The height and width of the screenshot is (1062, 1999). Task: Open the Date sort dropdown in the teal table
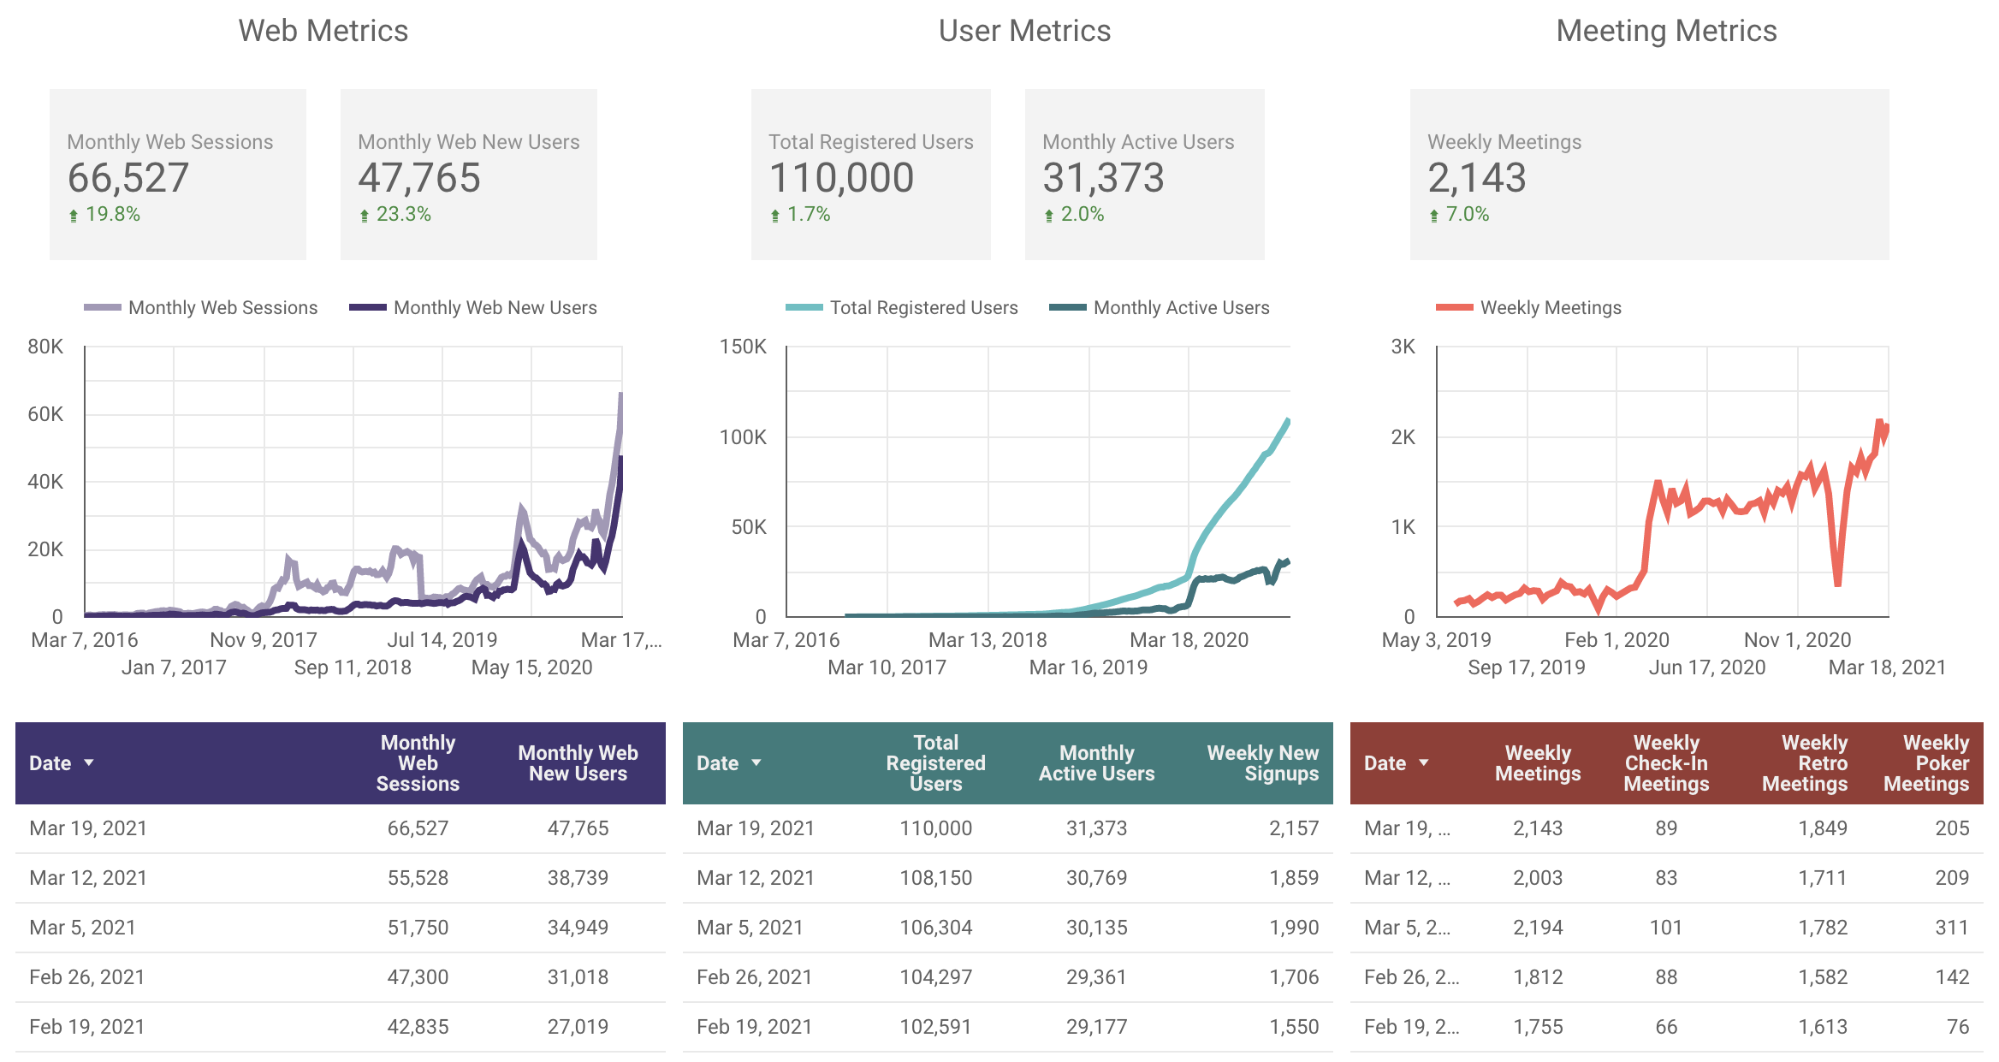click(755, 762)
